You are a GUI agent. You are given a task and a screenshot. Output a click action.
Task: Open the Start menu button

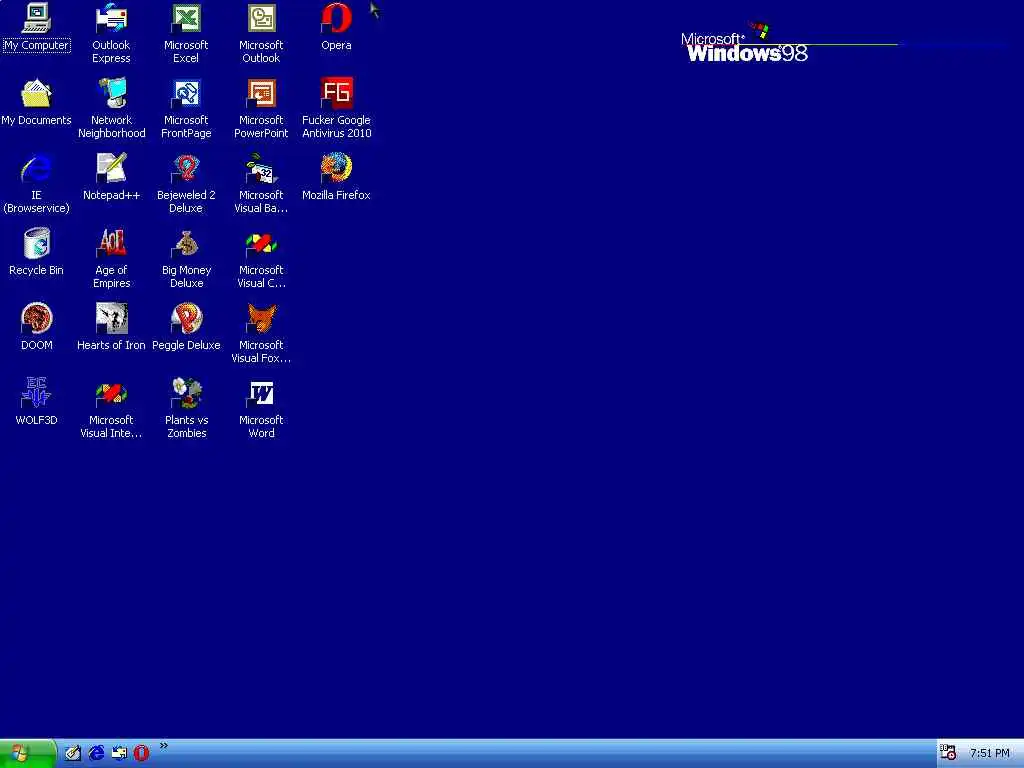click(x=27, y=754)
